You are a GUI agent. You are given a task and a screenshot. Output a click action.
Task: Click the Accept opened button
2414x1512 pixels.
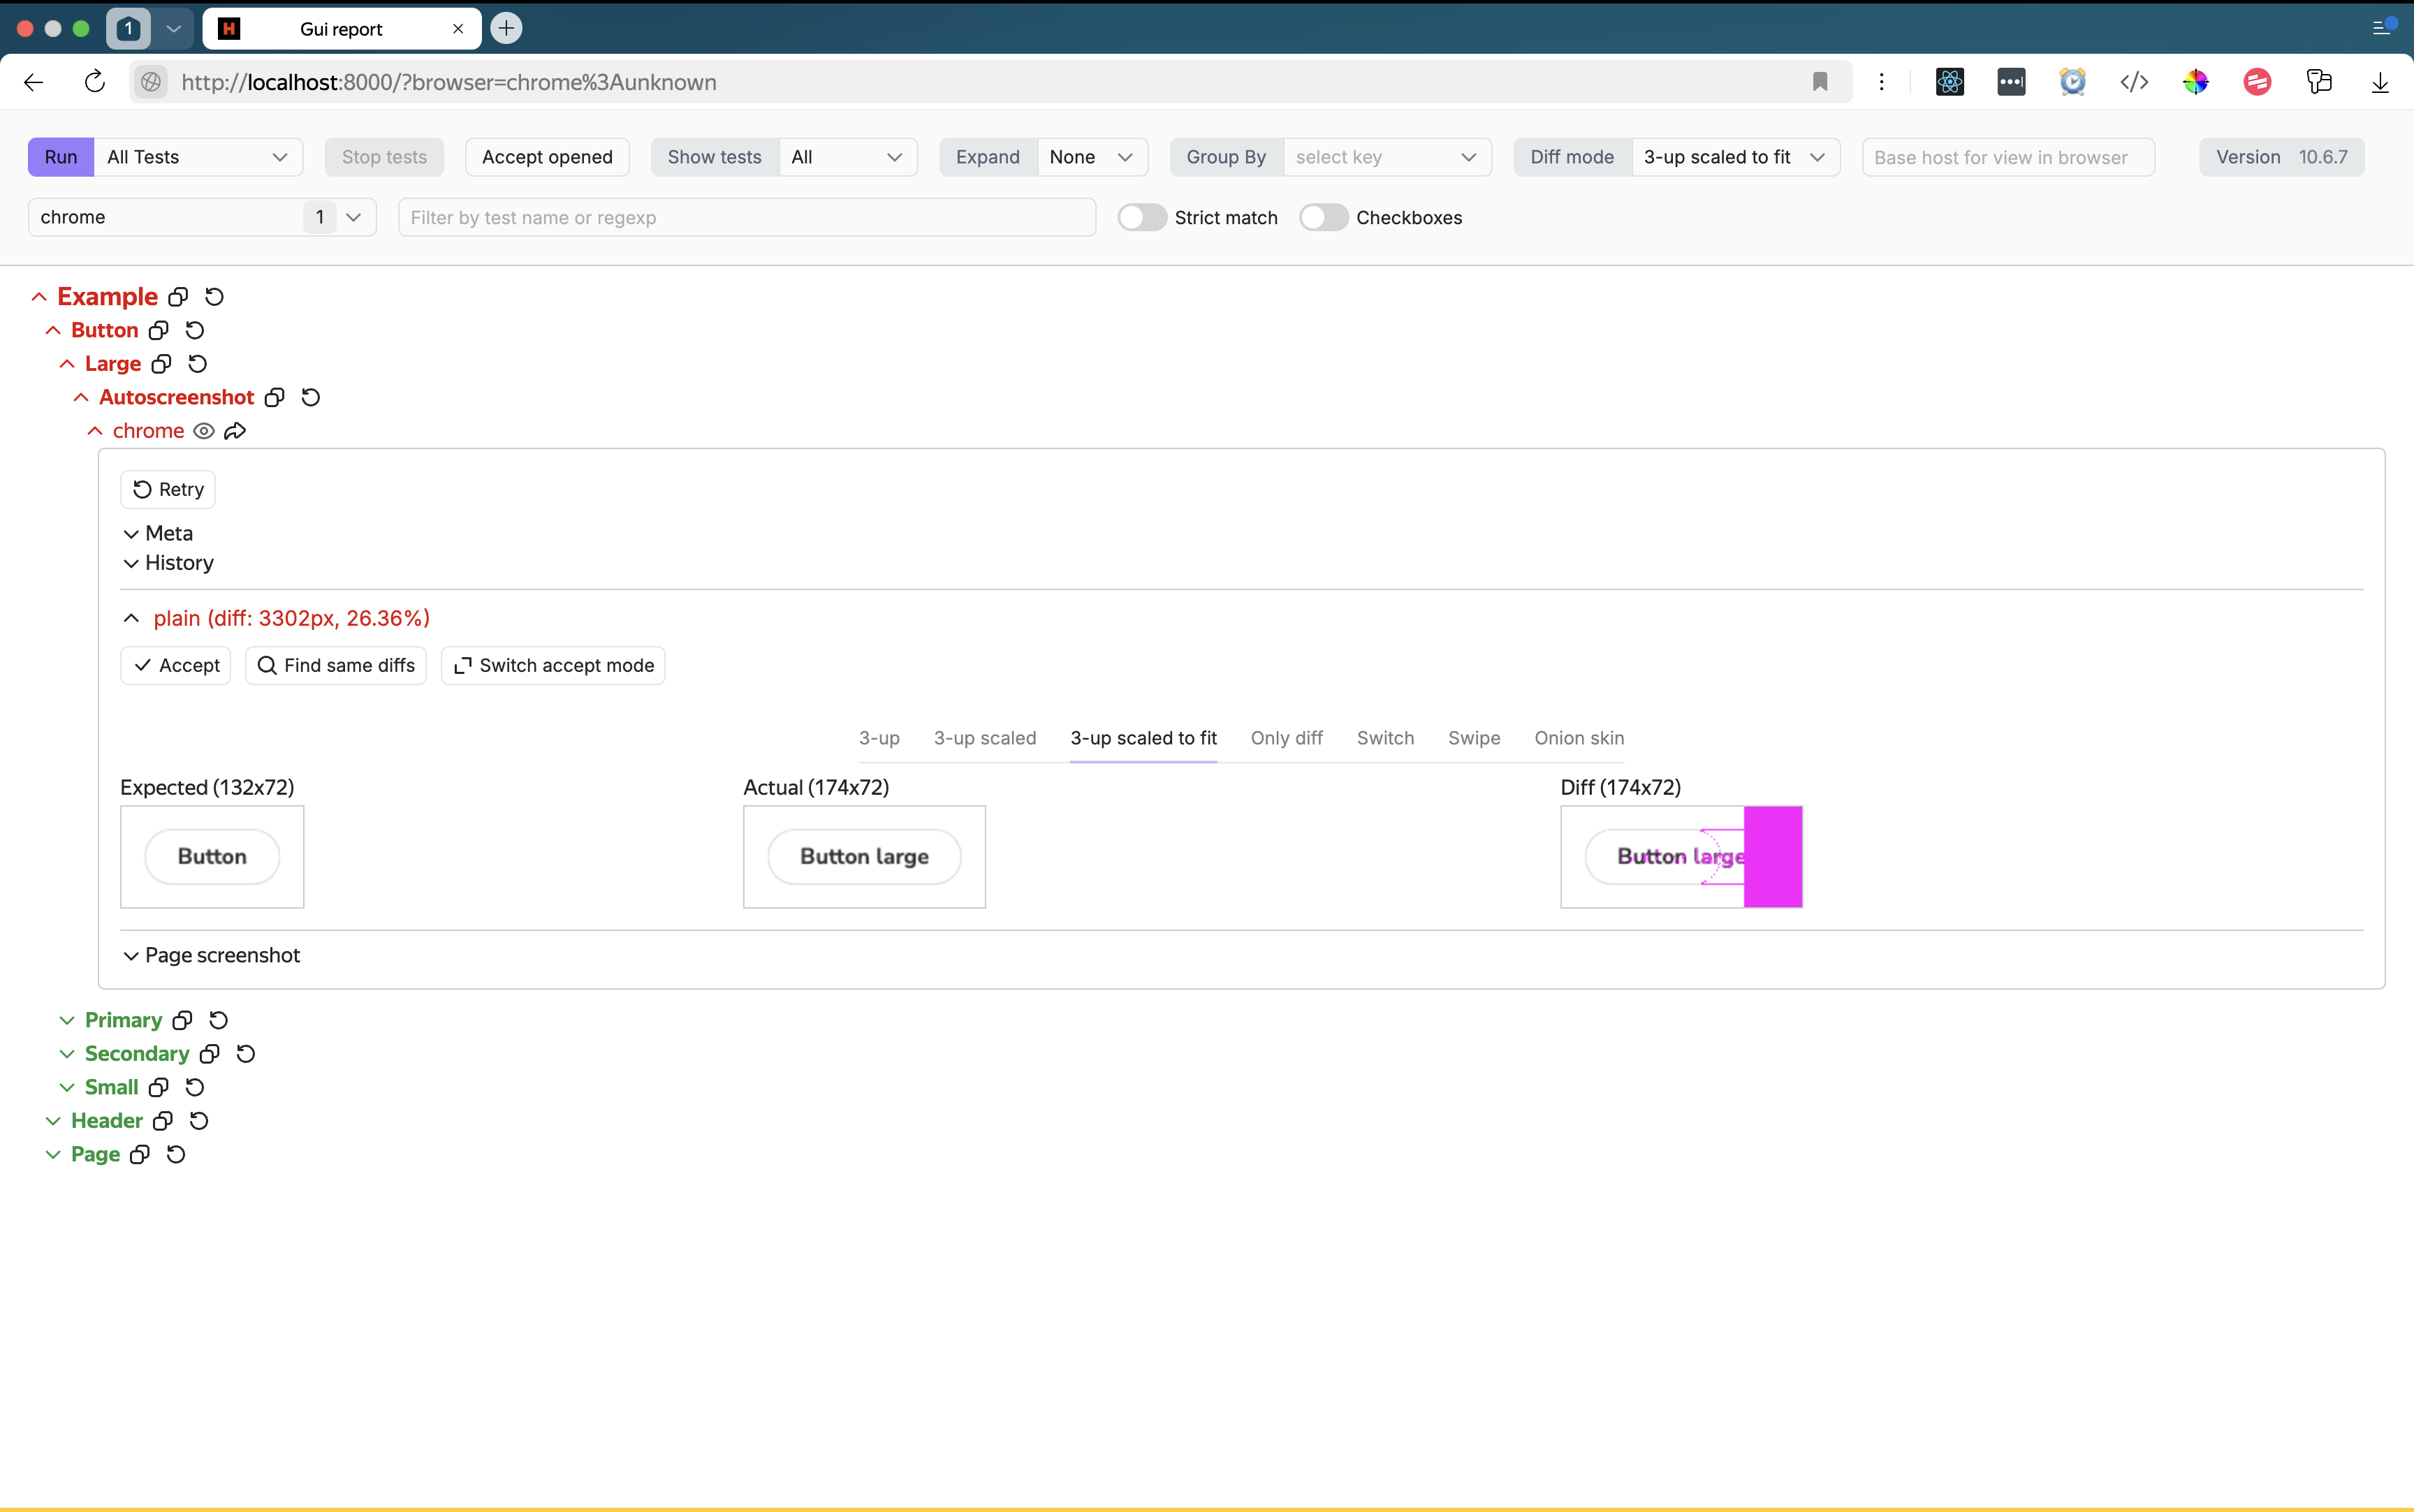(547, 157)
